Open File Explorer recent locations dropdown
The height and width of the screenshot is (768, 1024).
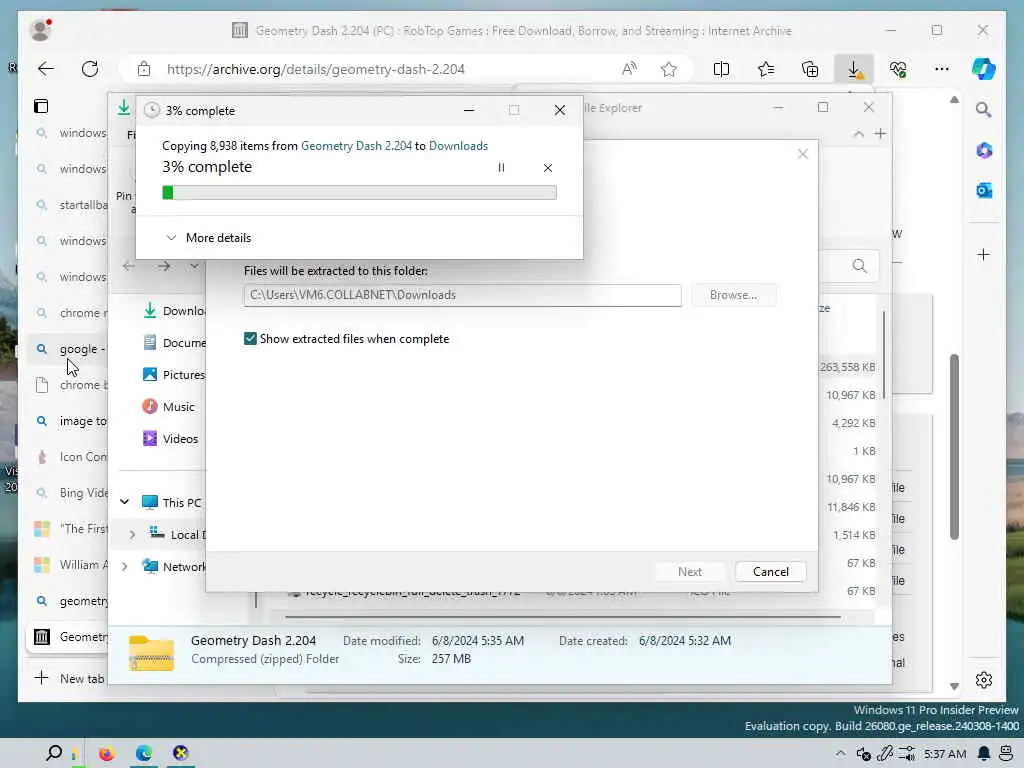(195, 266)
